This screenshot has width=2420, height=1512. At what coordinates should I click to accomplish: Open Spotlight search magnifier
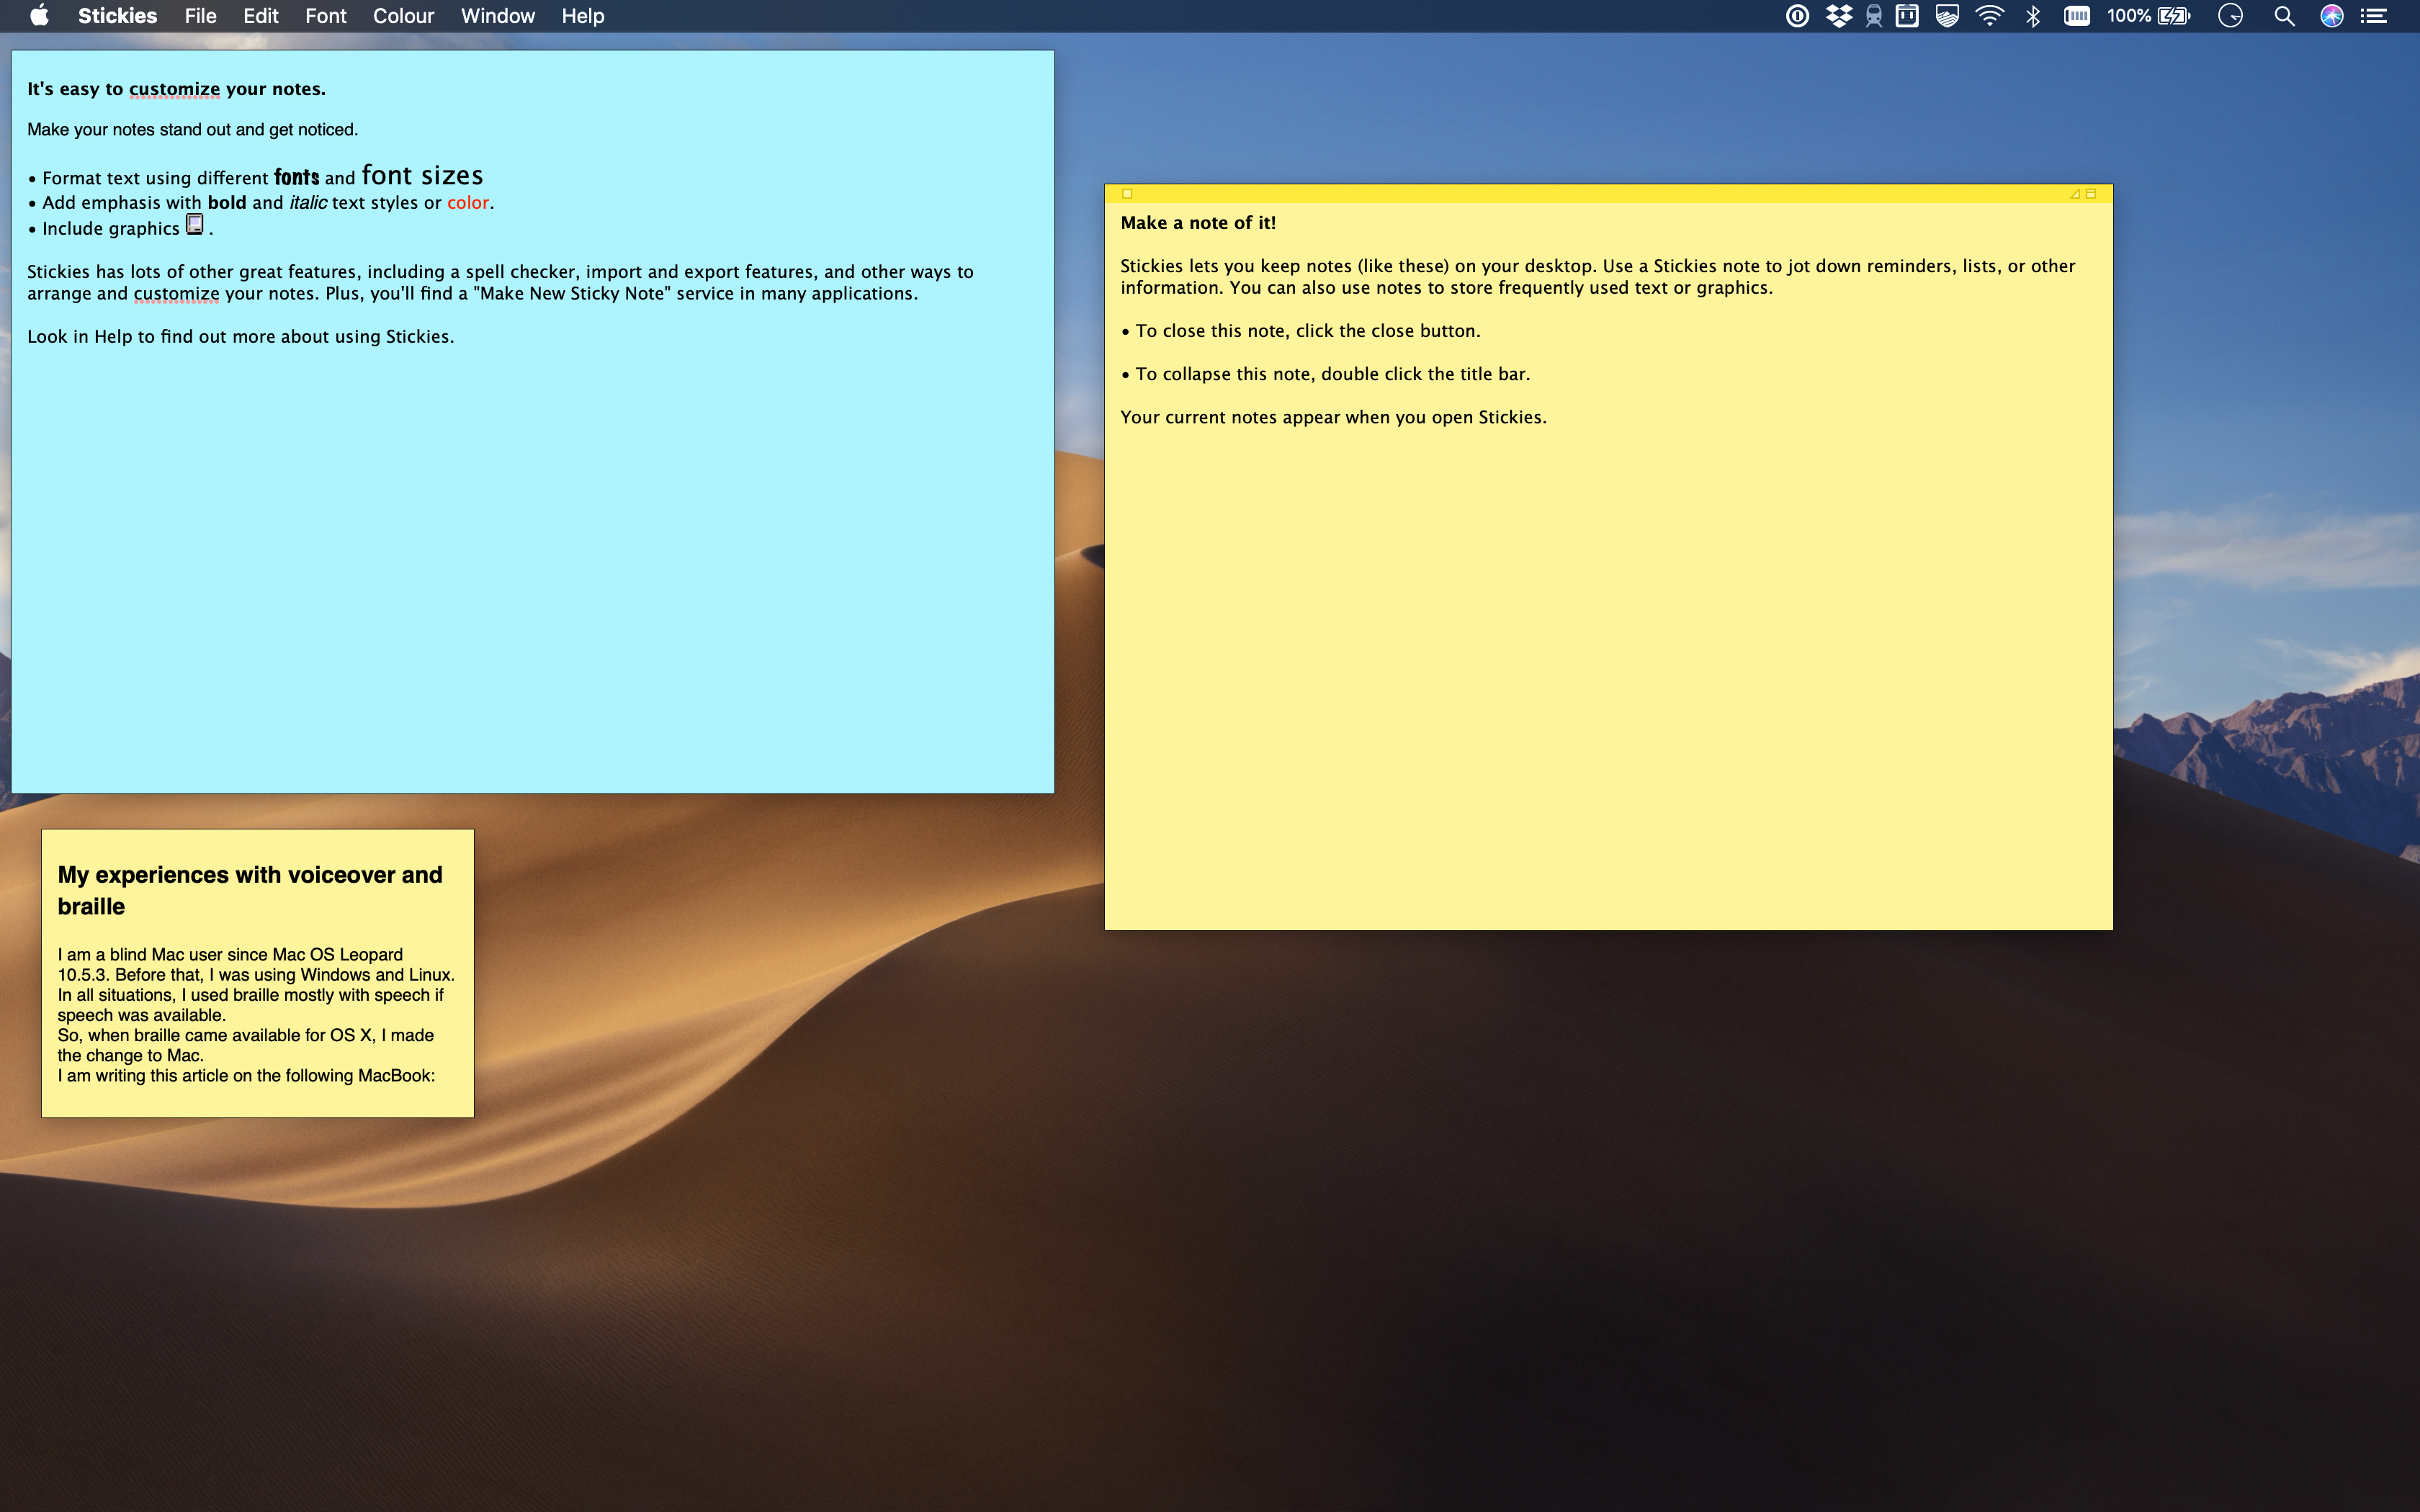point(2284,16)
